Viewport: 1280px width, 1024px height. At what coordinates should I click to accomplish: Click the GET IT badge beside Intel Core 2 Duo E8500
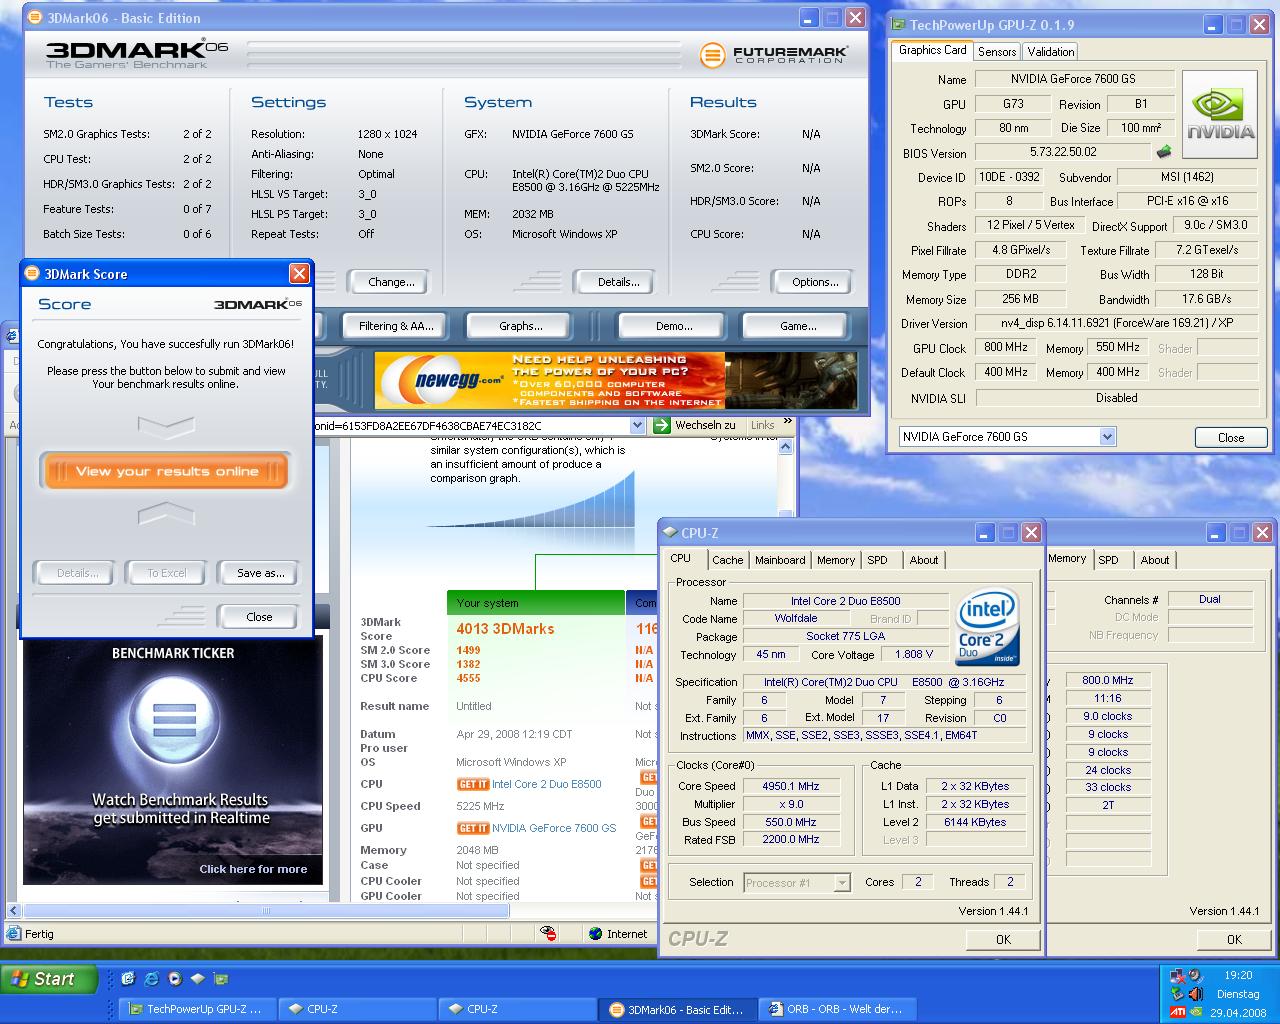(x=473, y=785)
